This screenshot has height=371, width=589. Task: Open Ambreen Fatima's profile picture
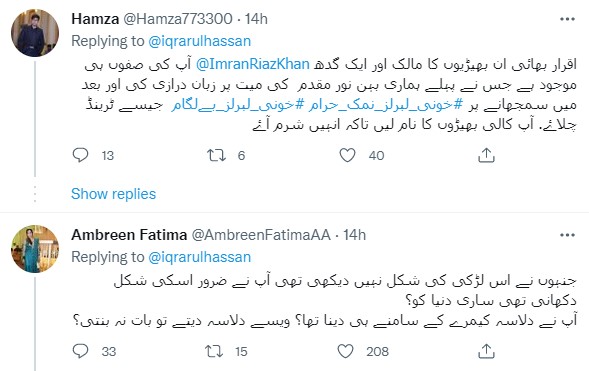tap(35, 249)
